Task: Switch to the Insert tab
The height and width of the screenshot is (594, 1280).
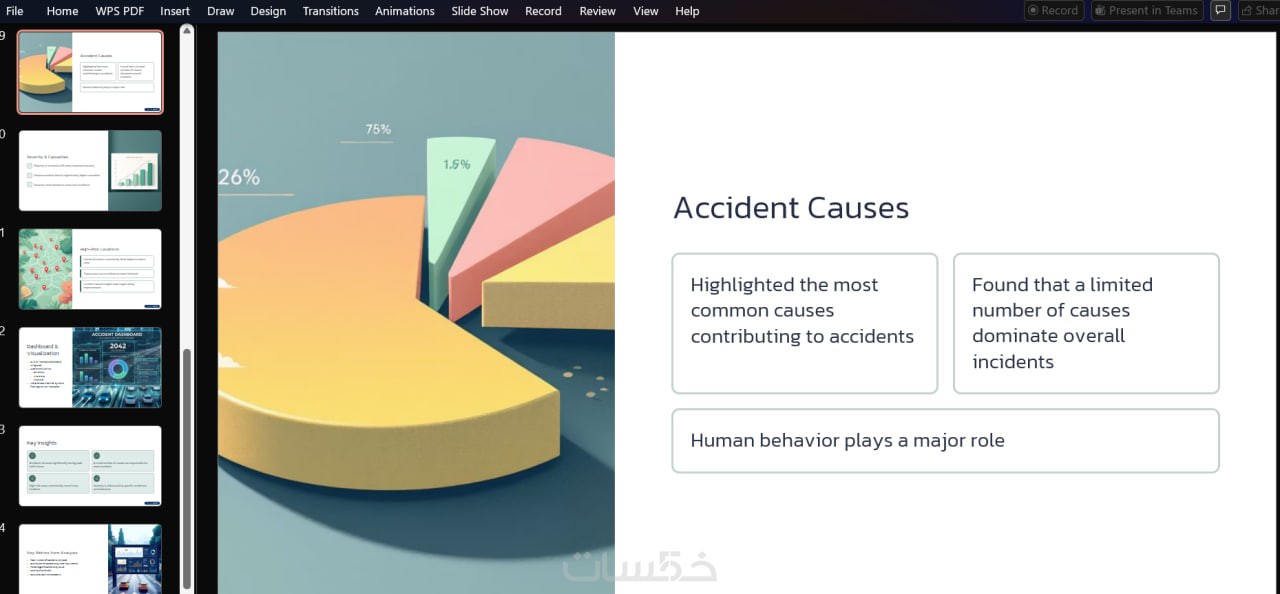Action: pos(175,11)
